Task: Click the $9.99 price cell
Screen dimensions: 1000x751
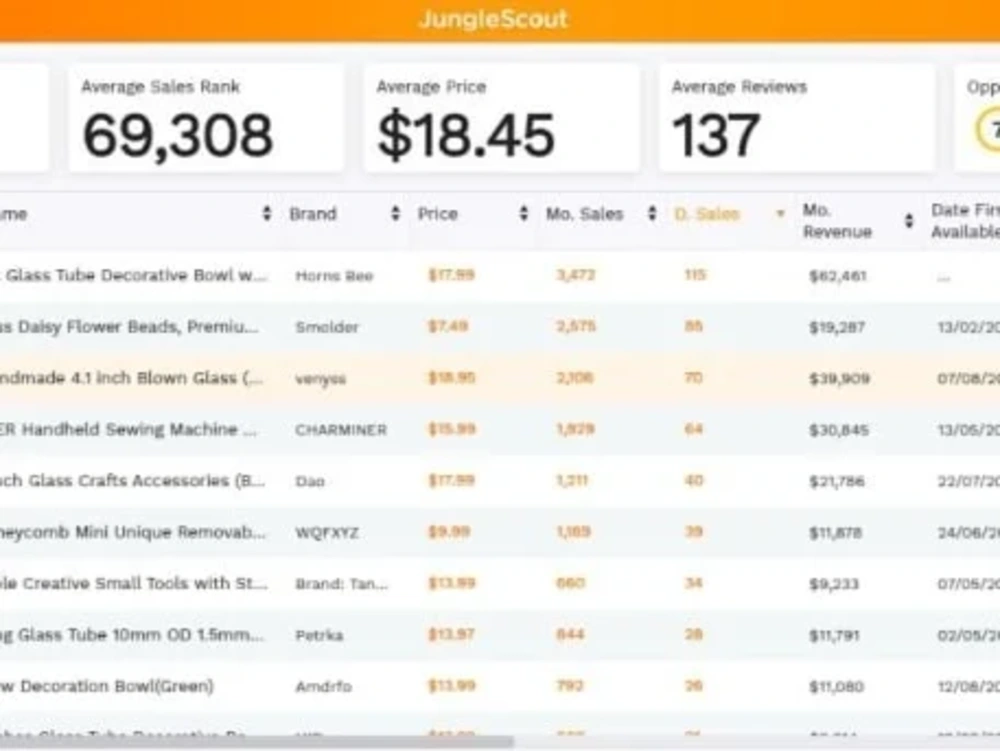Action: tap(449, 532)
